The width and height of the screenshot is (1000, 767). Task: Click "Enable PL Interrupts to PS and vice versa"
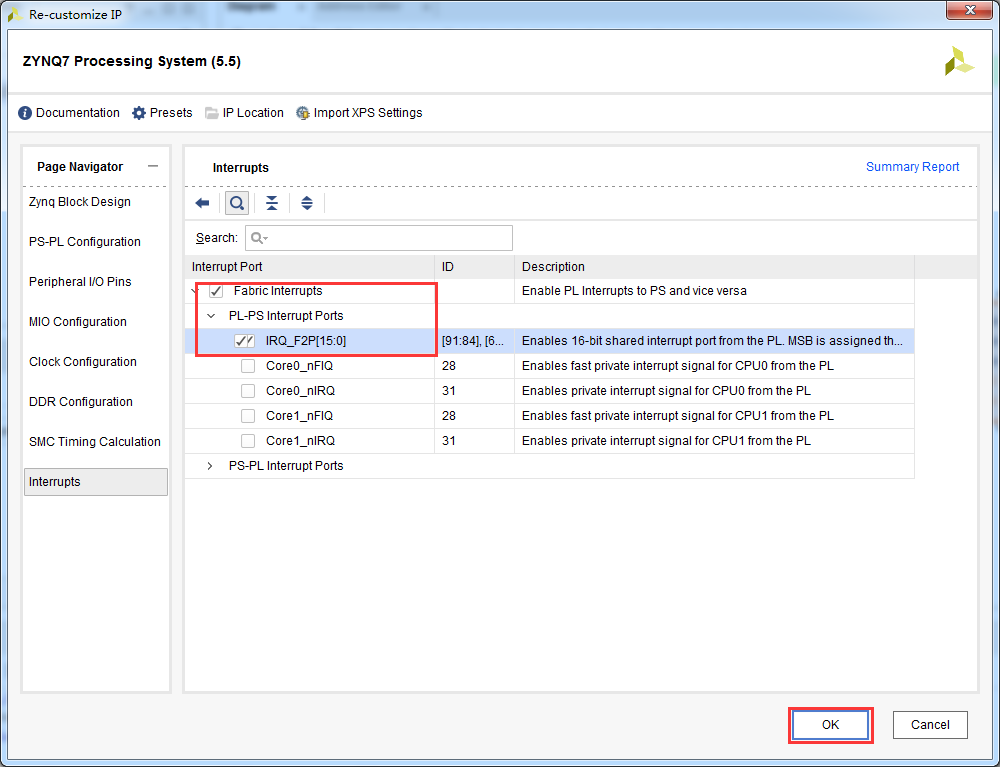(x=634, y=291)
